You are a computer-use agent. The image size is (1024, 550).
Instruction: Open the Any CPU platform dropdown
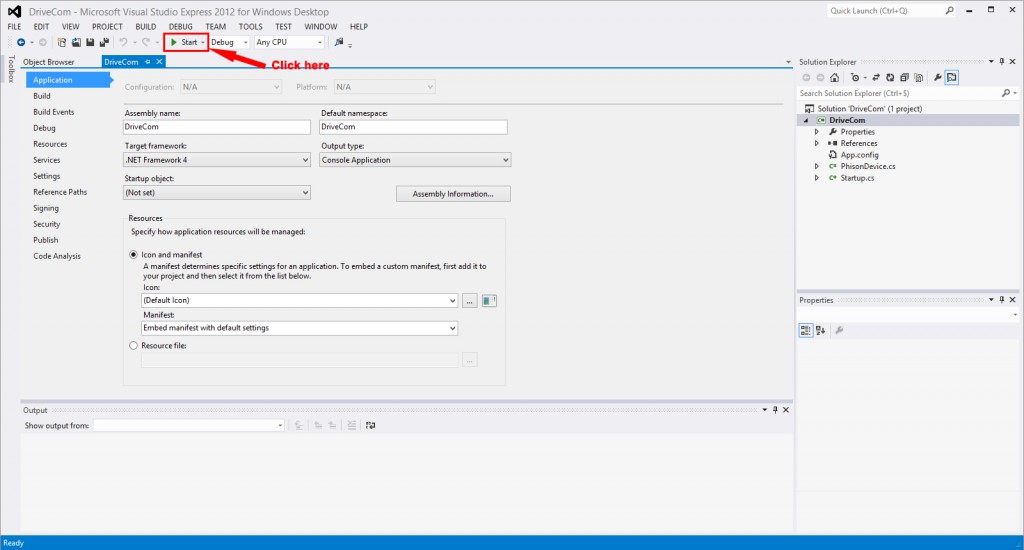[x=289, y=42]
